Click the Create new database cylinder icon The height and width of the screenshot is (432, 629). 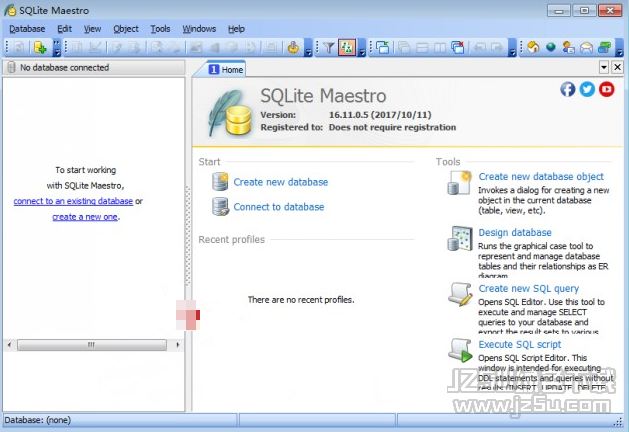[220, 182]
